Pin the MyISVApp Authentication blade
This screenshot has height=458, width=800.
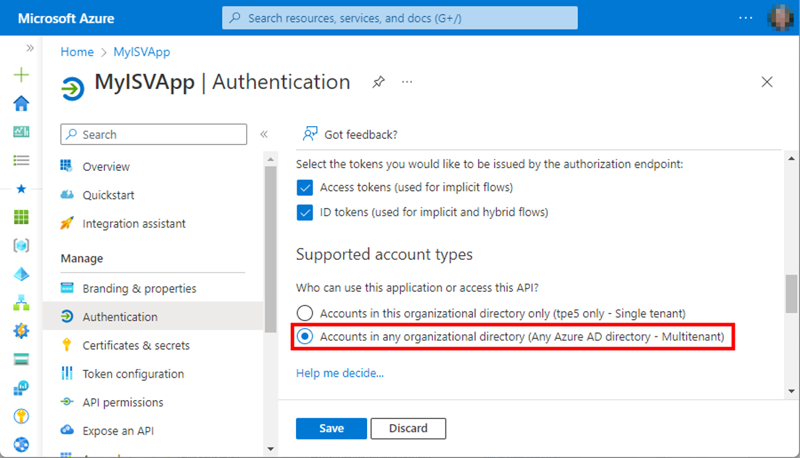point(378,82)
